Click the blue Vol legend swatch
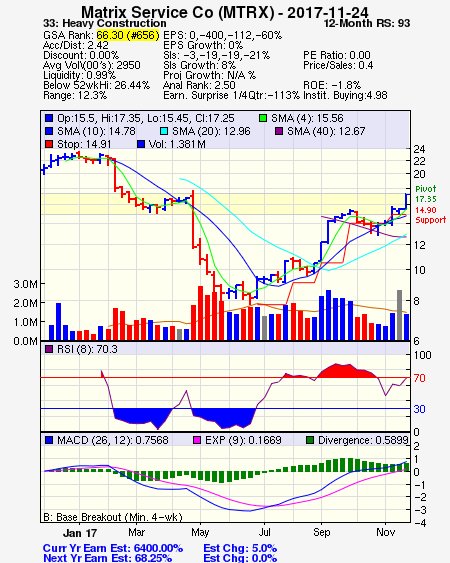Screen dimensions: 450x563 [x=141, y=144]
